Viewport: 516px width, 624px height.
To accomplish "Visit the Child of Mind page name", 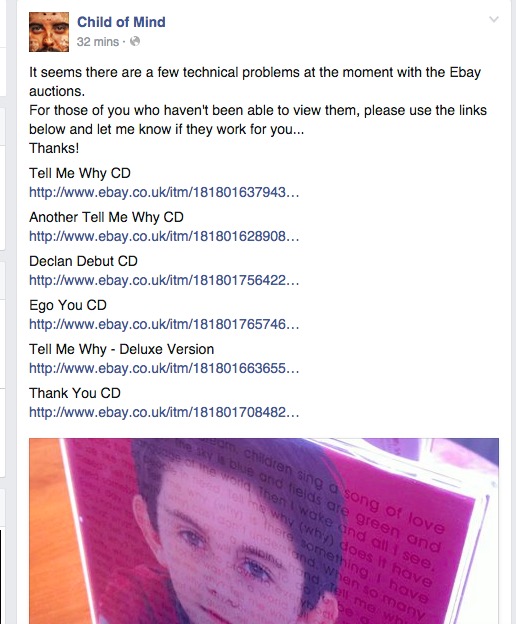I will point(121,22).
